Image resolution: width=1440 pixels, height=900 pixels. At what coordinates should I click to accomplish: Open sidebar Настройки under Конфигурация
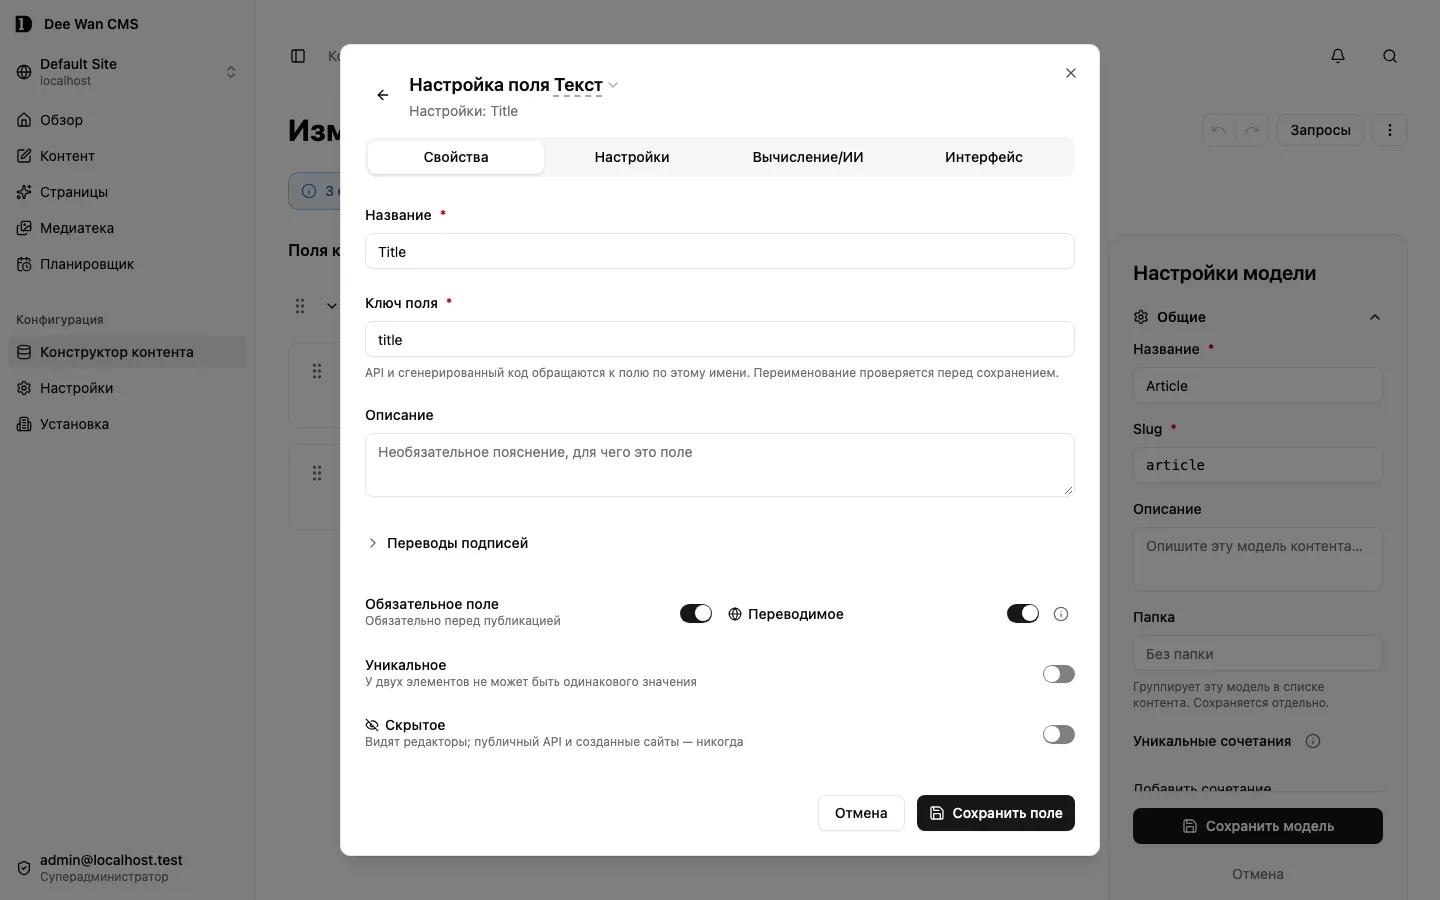pyautogui.click(x=127, y=388)
